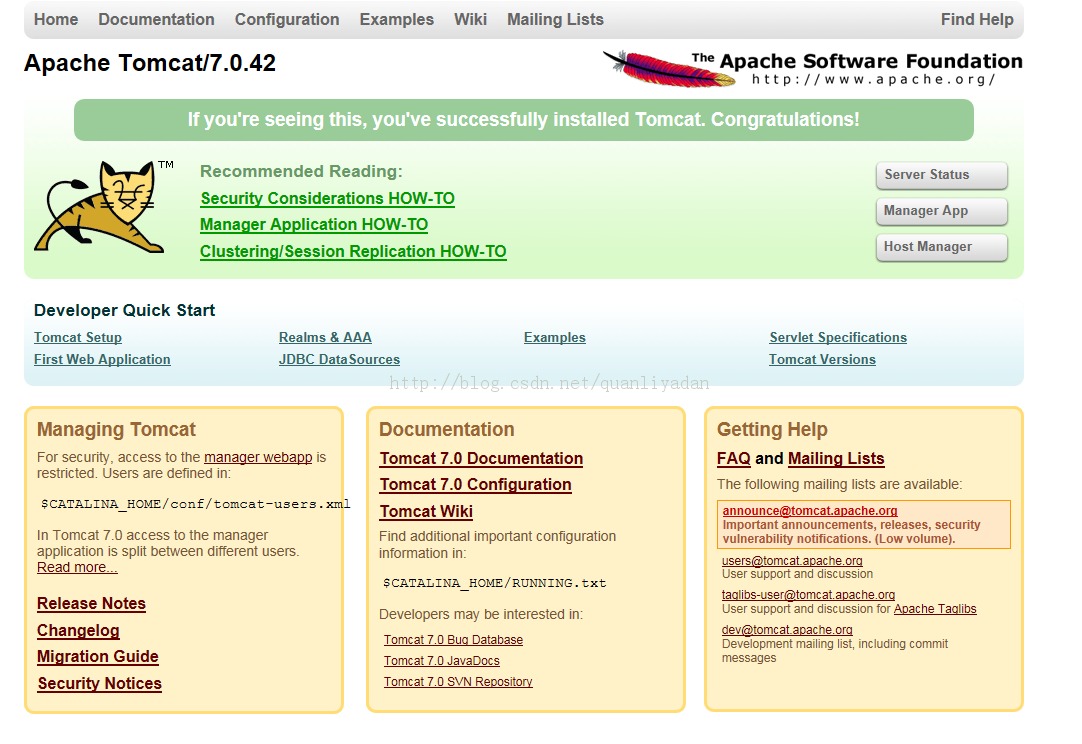Click users@tomcat.apache.org mailing list link
The image size is (1082, 744).
click(792, 561)
